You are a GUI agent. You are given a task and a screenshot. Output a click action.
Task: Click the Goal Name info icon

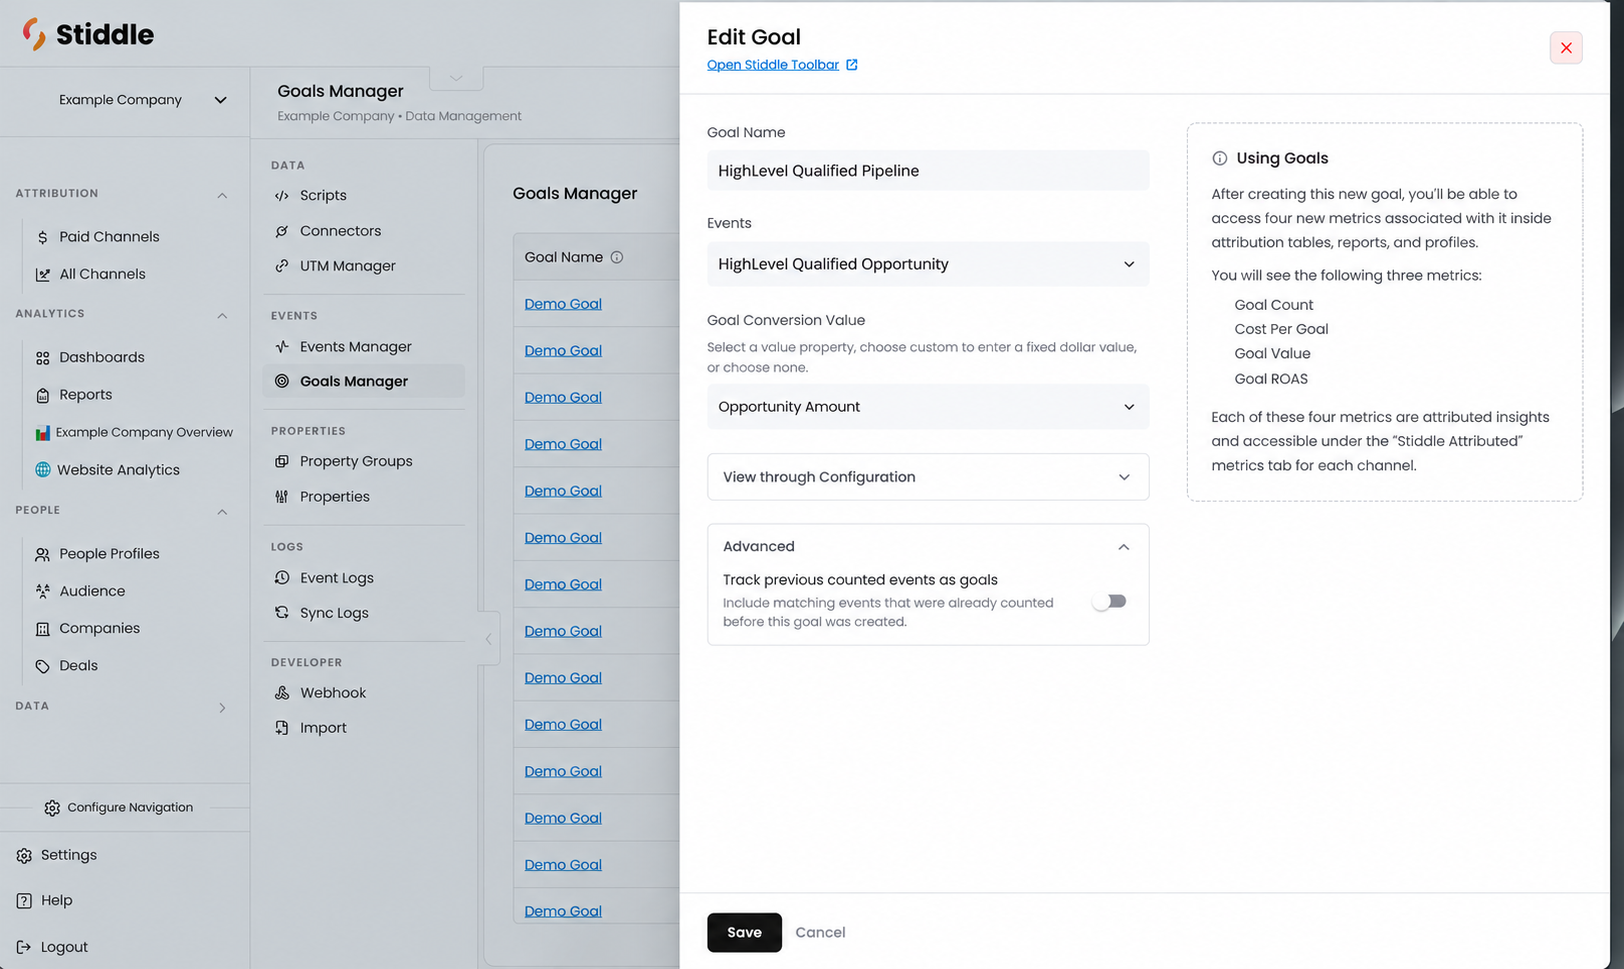617,257
